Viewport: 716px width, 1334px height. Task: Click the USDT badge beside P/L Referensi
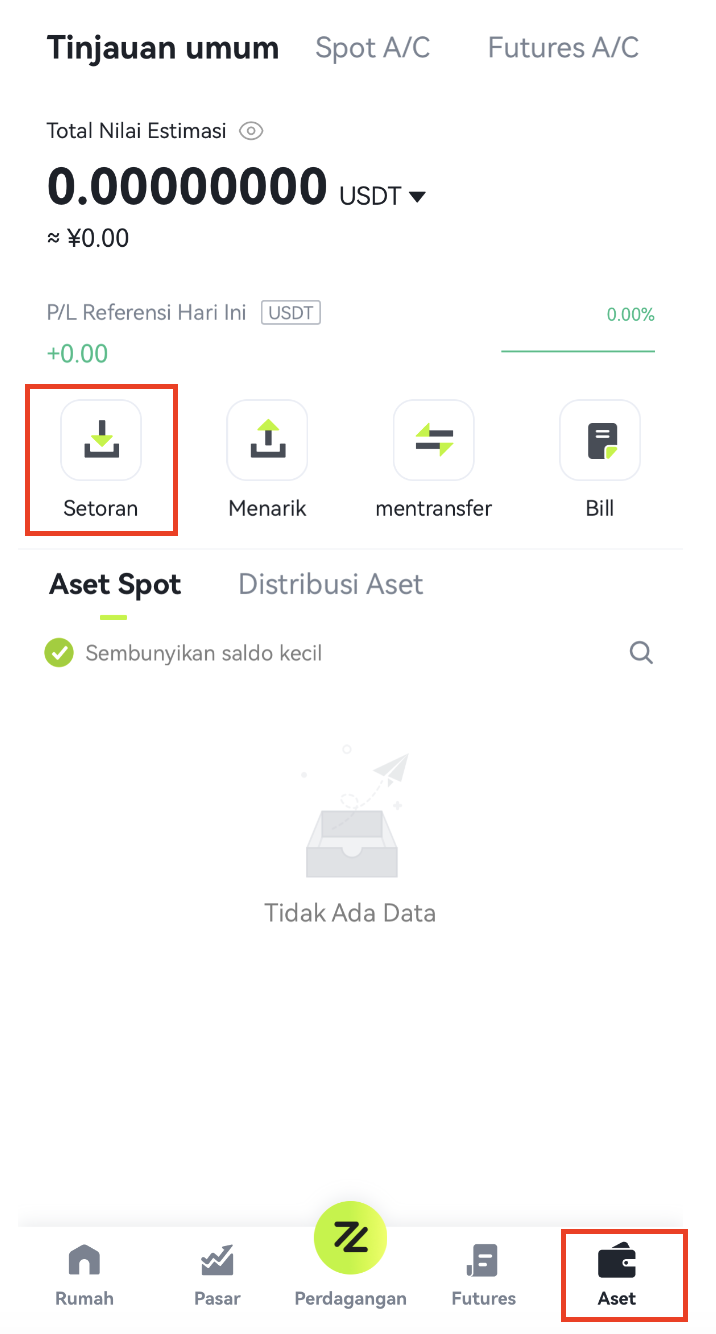coord(291,313)
